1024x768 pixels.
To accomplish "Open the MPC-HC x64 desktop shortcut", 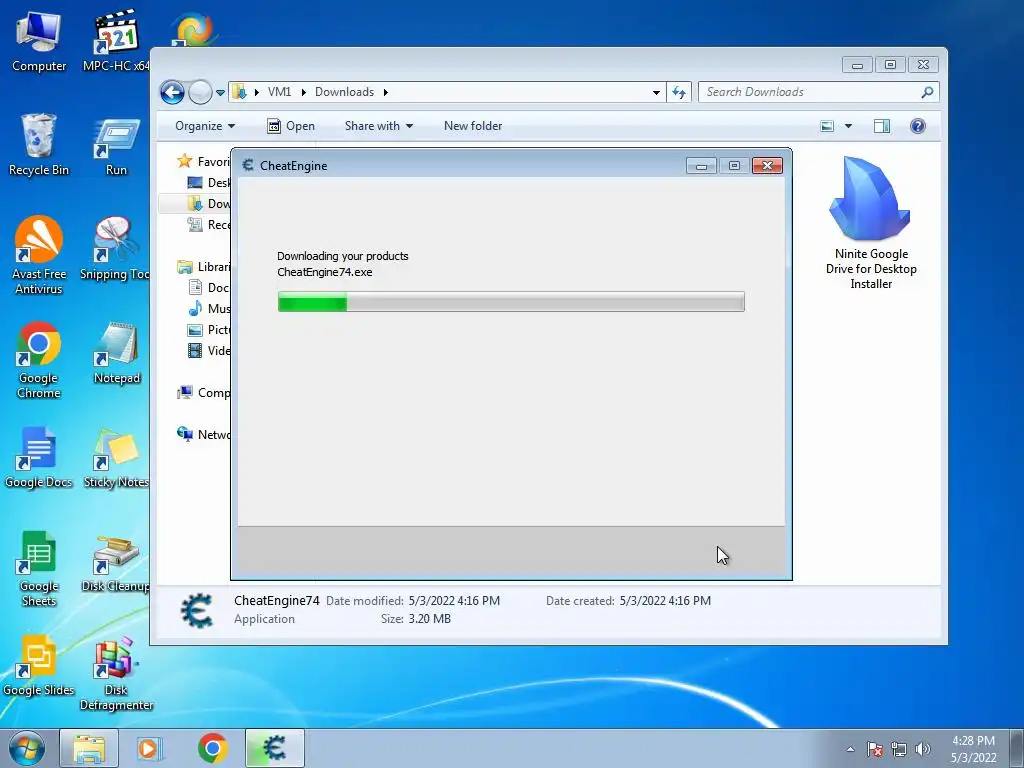I will pyautogui.click(x=116, y=42).
